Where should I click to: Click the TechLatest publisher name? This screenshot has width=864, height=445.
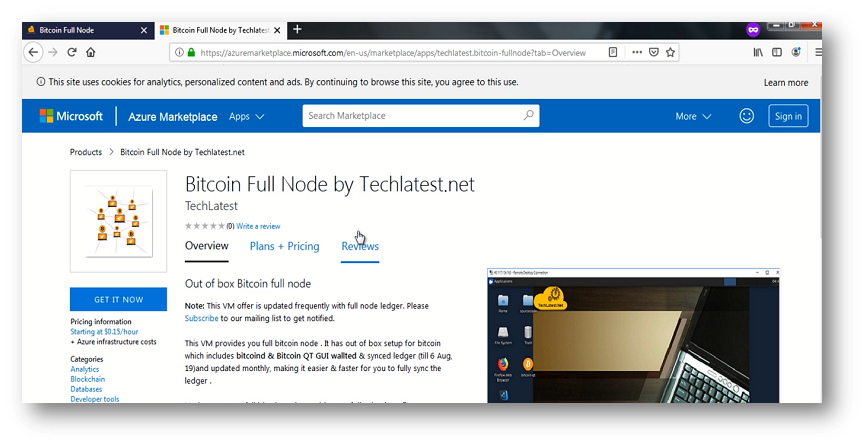[x=212, y=206]
